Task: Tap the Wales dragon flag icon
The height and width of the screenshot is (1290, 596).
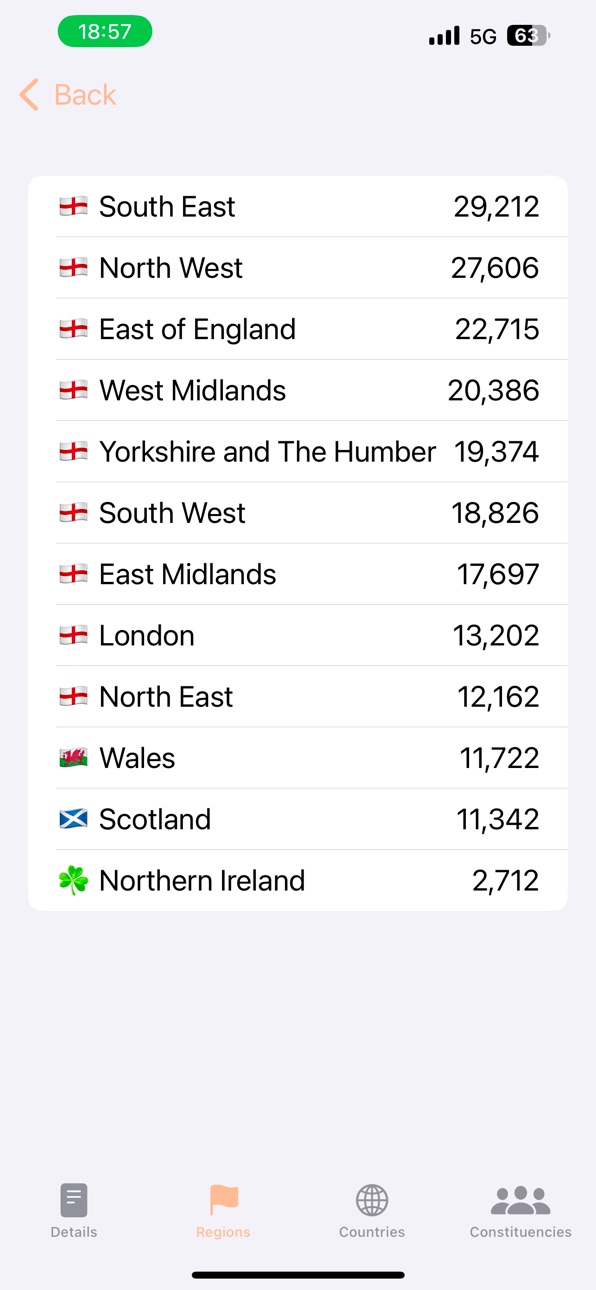Action: (73, 758)
